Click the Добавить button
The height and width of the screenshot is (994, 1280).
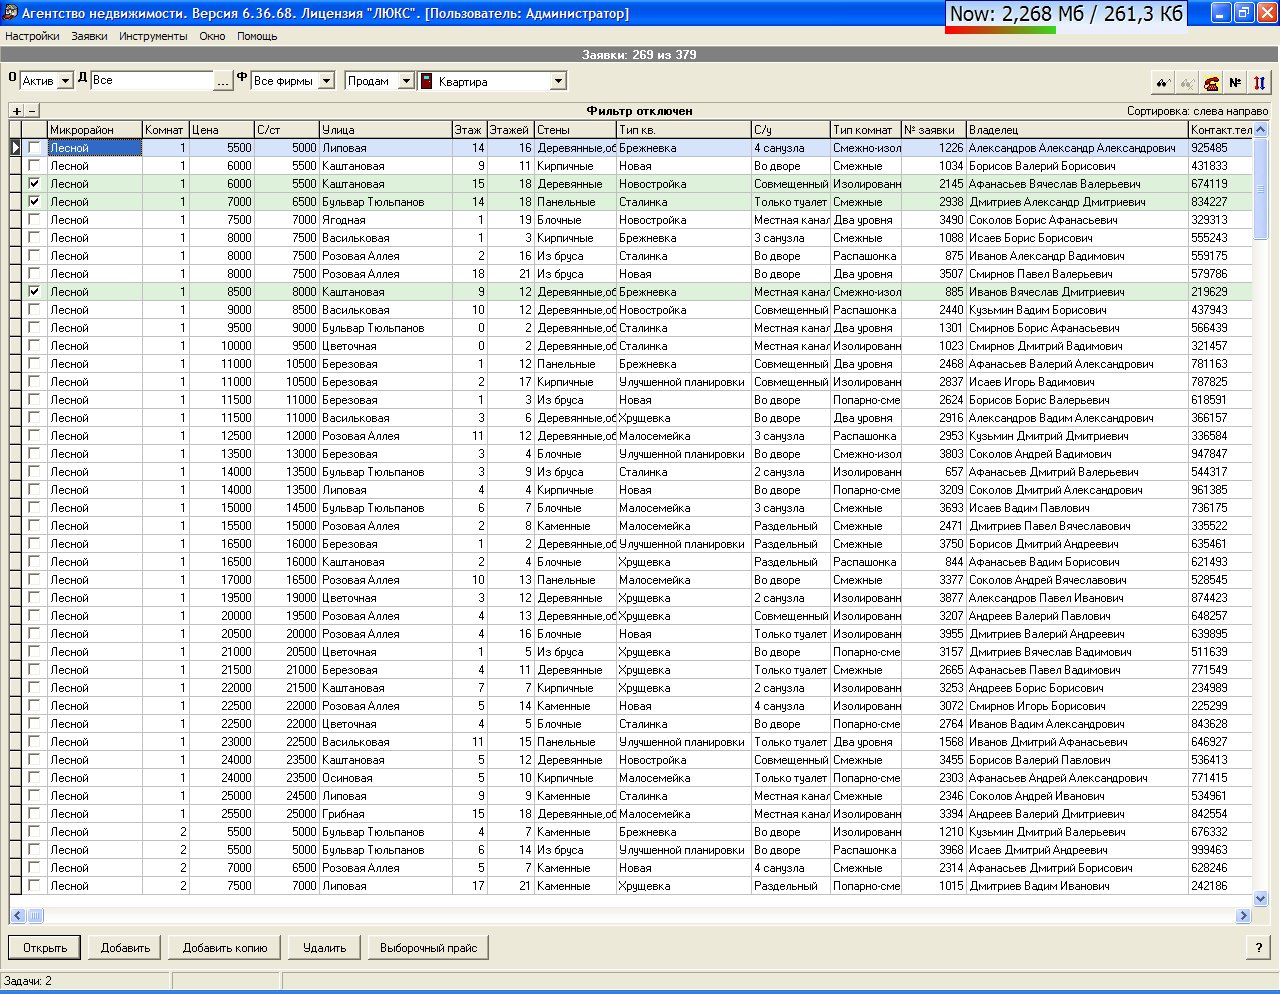pyautogui.click(x=125, y=948)
